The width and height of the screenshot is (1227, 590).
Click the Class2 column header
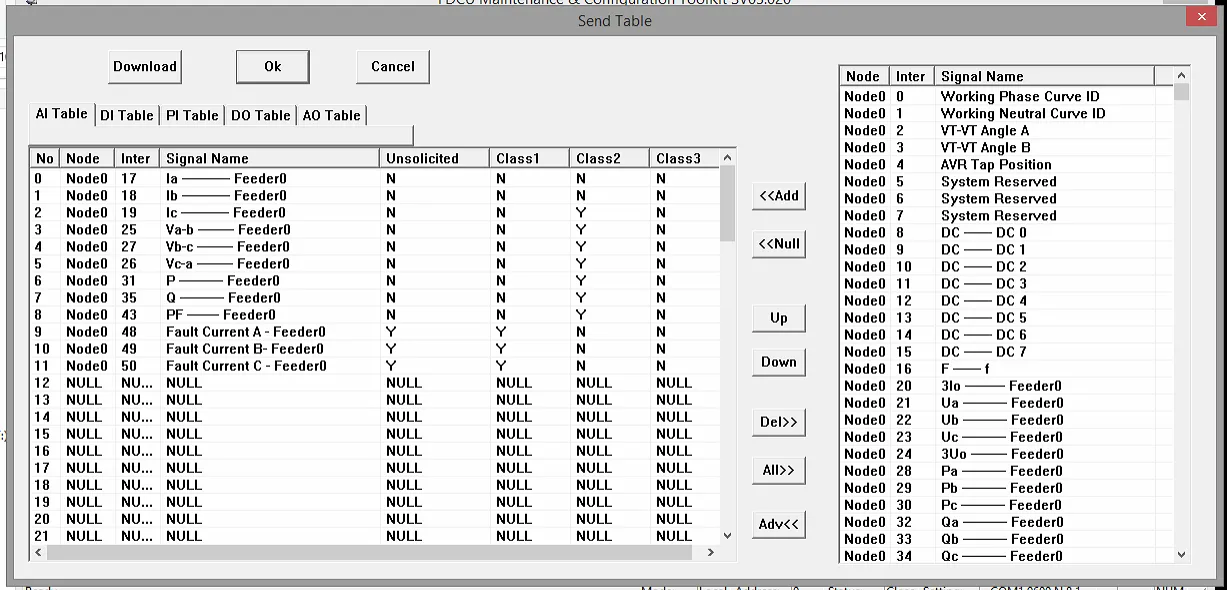point(610,158)
